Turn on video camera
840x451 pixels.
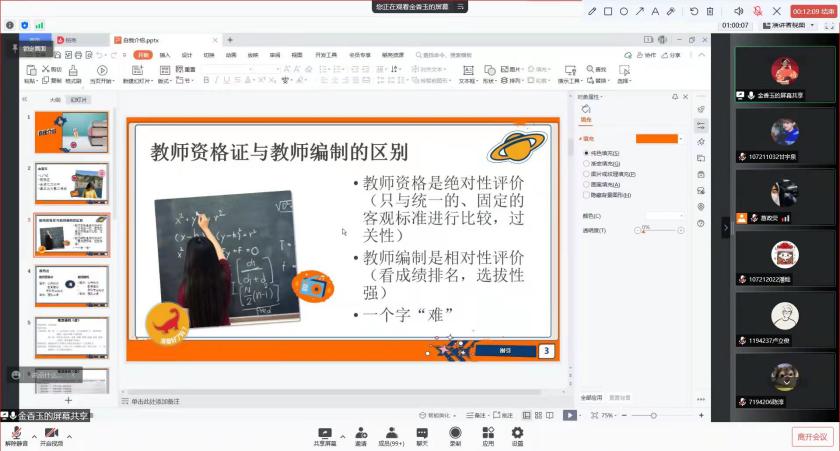(x=50, y=434)
